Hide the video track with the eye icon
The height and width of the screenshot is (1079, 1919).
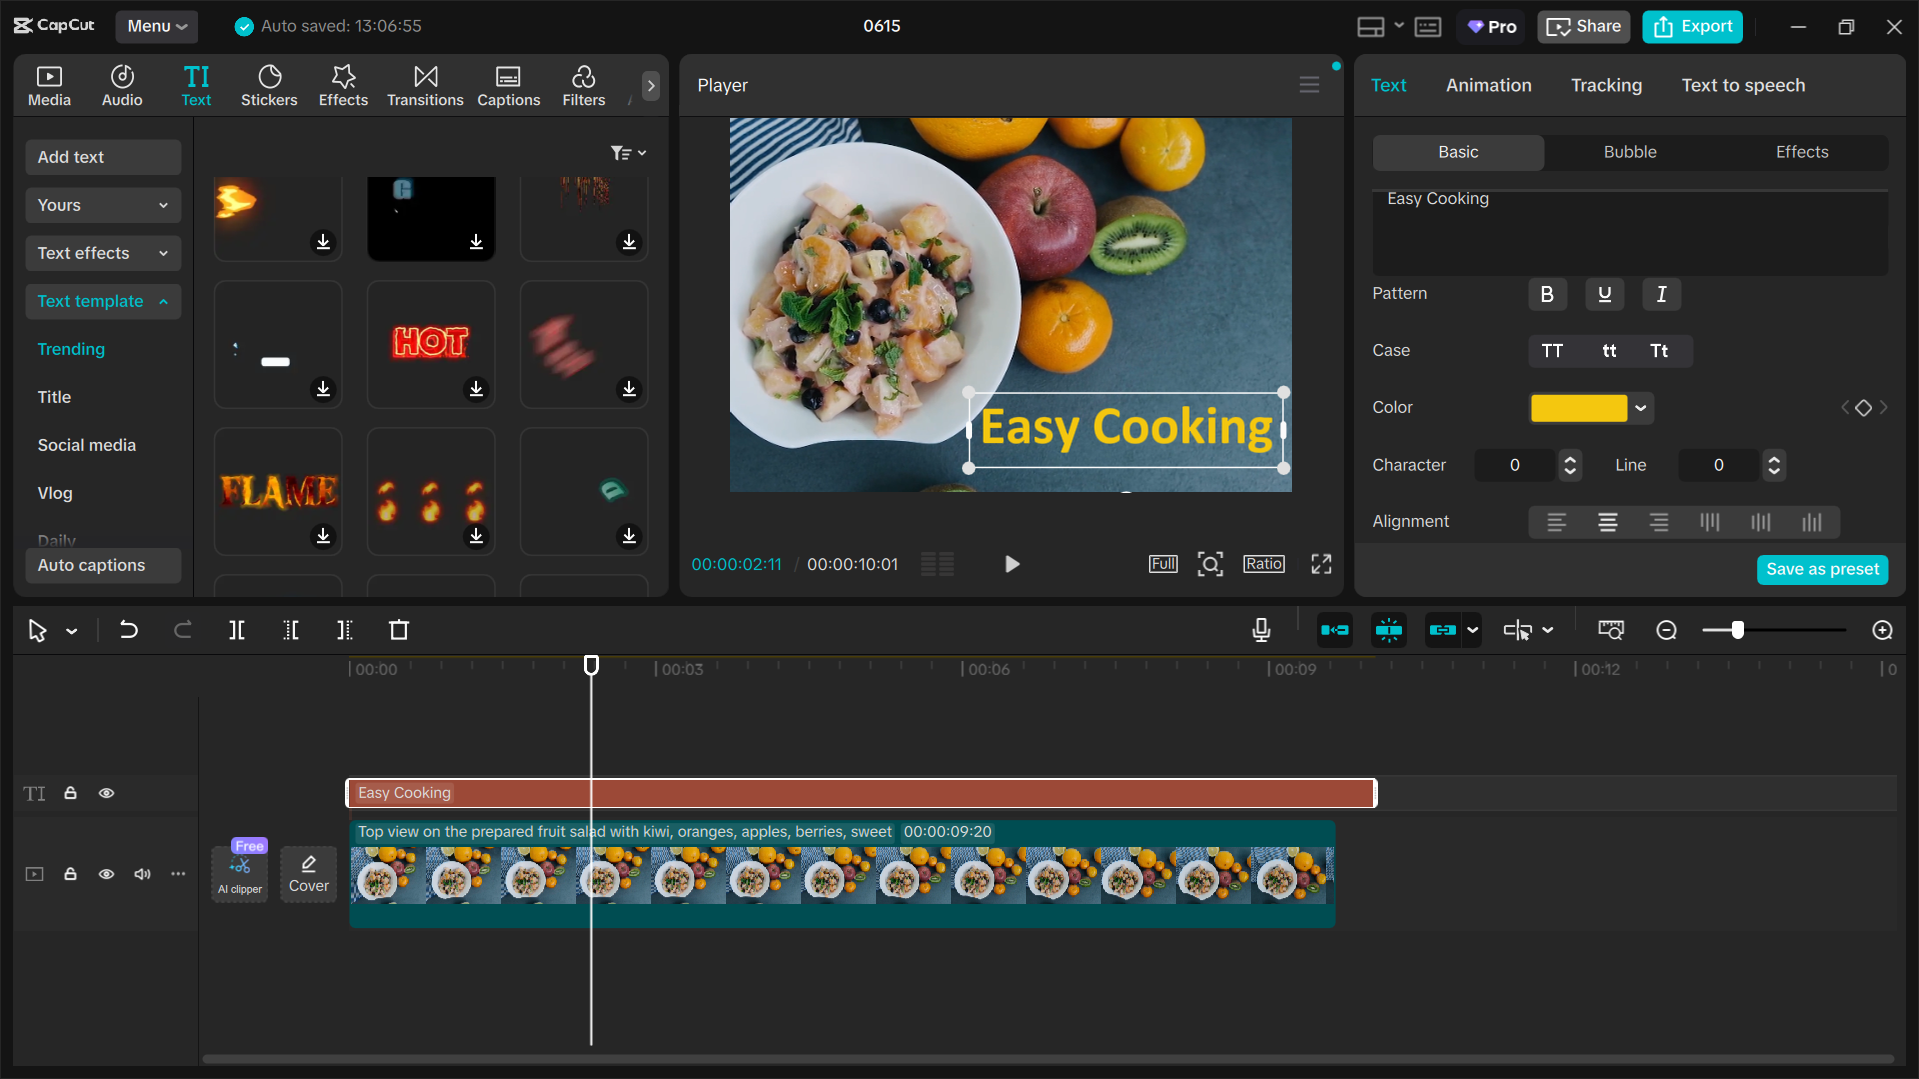coord(106,874)
